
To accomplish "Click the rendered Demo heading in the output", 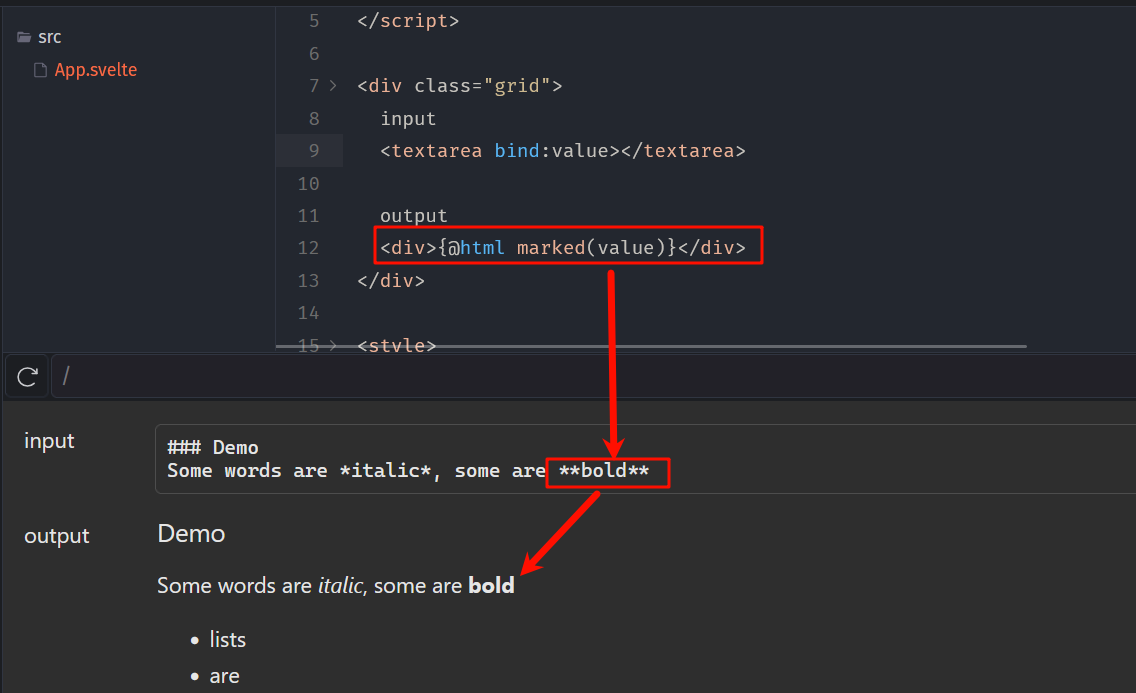I will pos(191,534).
